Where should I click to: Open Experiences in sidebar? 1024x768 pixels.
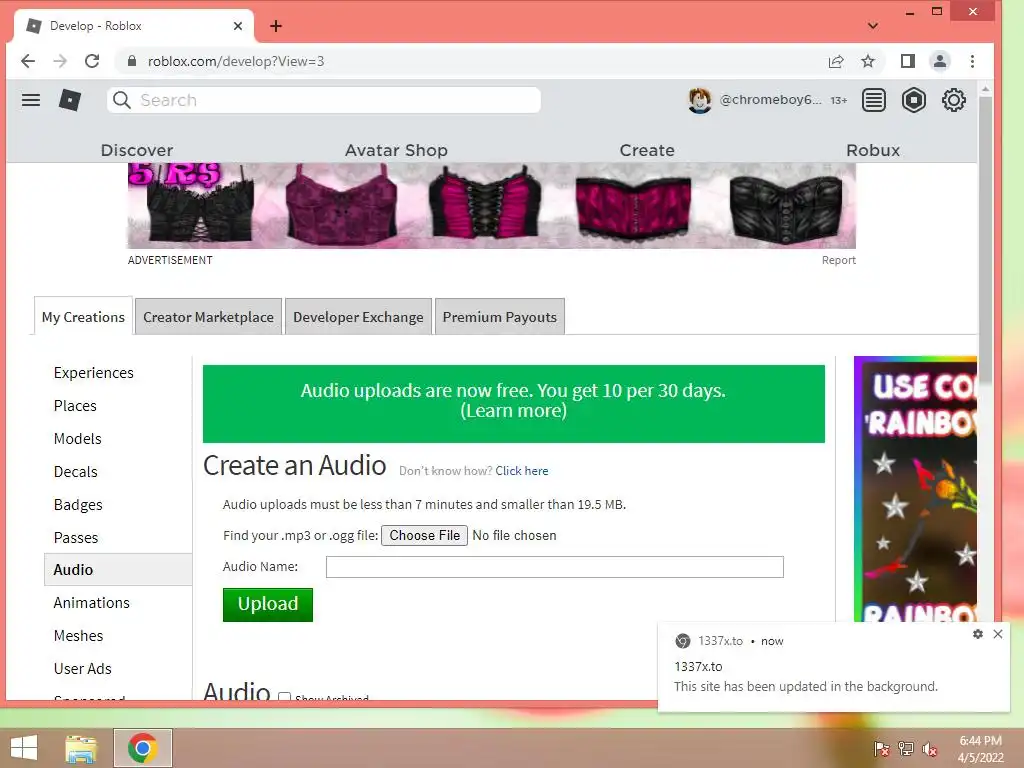(93, 373)
